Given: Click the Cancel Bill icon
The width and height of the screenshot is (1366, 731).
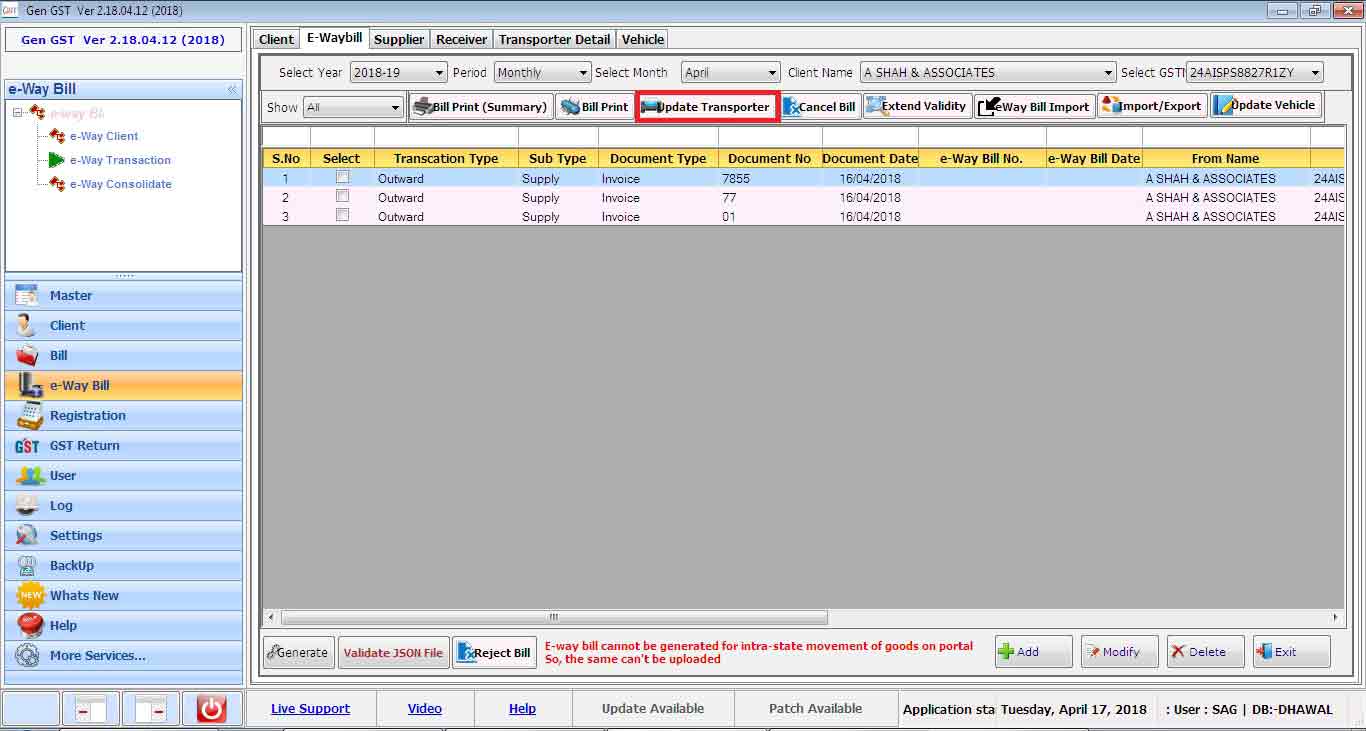Looking at the screenshot, I should [820, 107].
